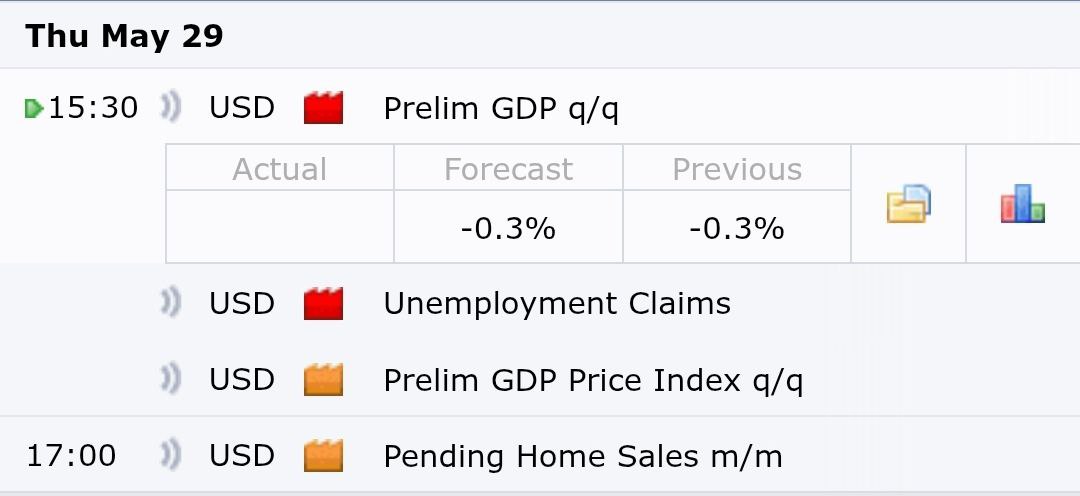Expand the Prelim GDP Price Index q/q event
The height and width of the screenshot is (496, 1080).
pyautogui.click(x=593, y=380)
